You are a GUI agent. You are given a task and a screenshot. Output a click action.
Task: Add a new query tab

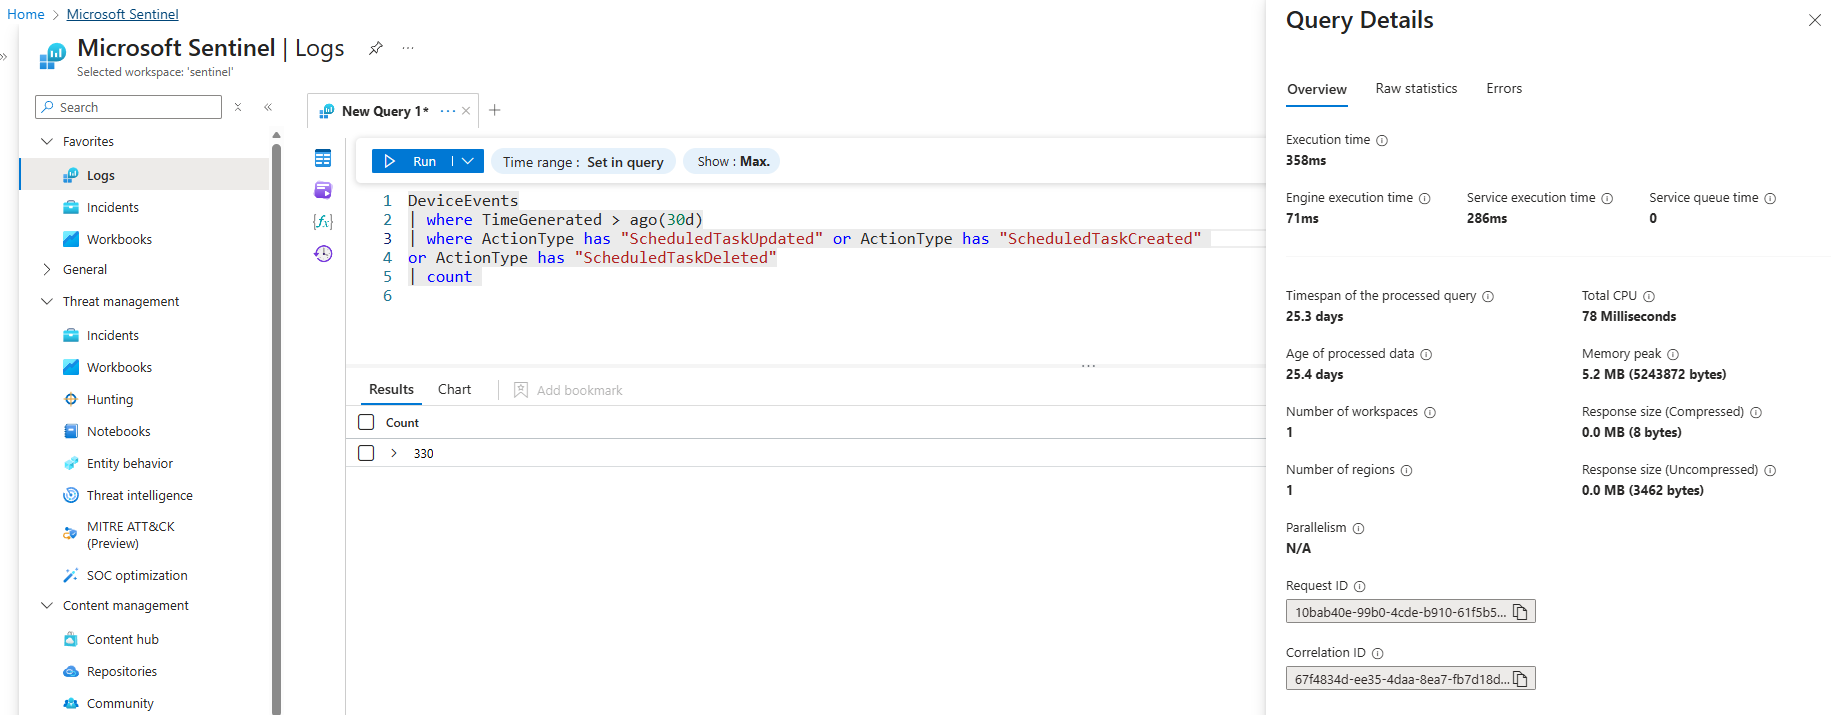pyautogui.click(x=494, y=110)
